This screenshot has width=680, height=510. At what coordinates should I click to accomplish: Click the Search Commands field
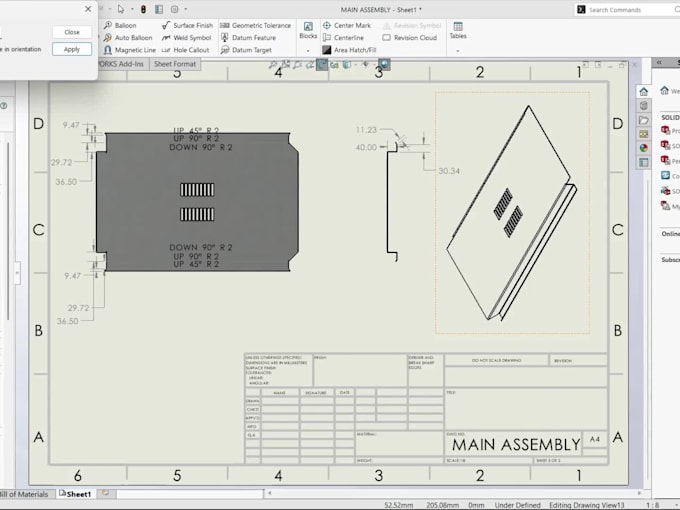[x=628, y=10]
